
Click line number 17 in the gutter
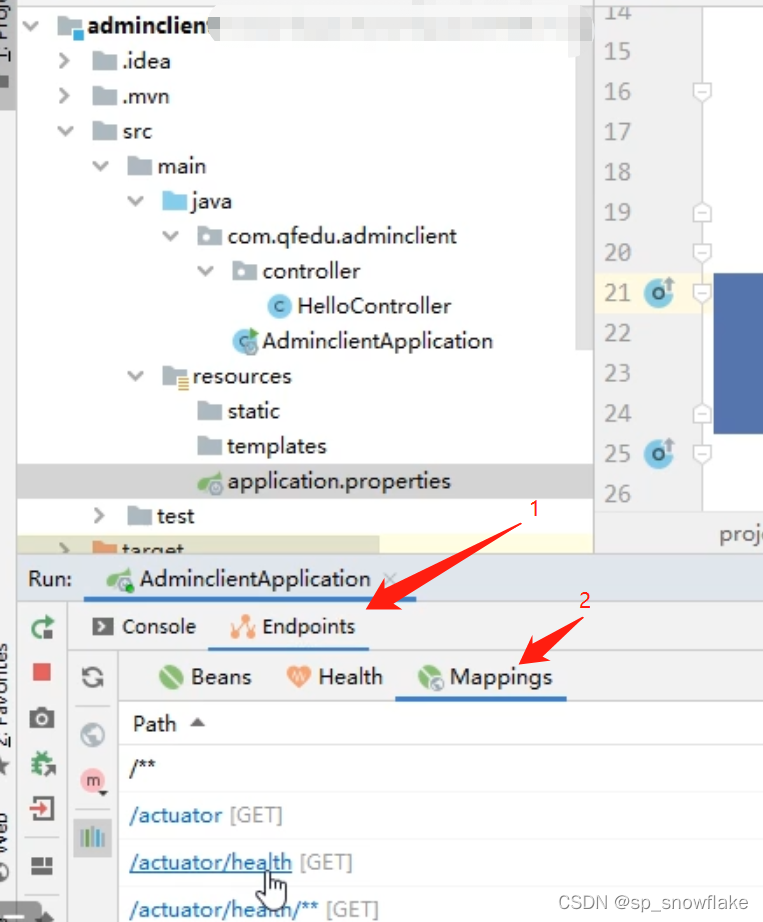(x=617, y=131)
